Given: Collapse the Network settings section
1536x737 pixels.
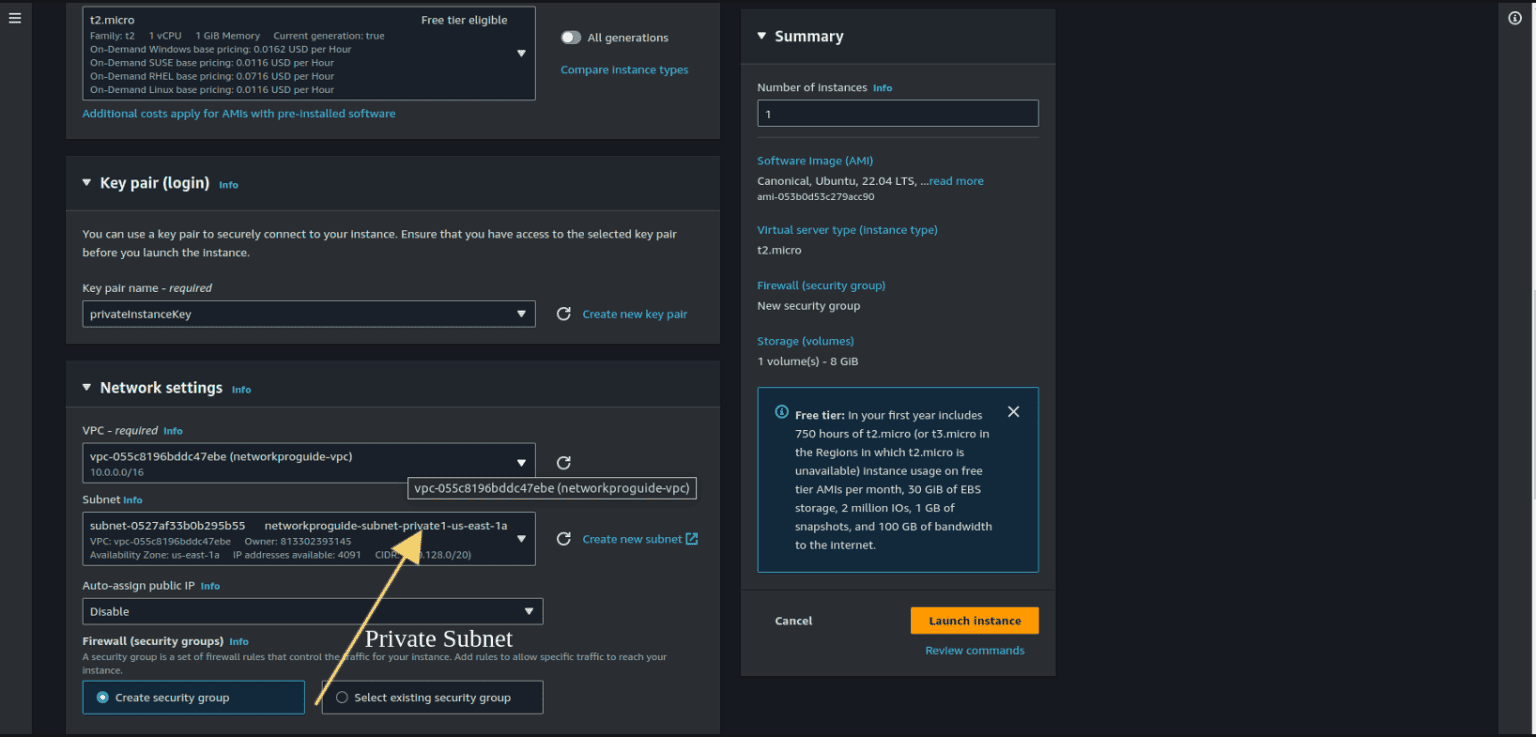Looking at the screenshot, I should click(x=86, y=388).
